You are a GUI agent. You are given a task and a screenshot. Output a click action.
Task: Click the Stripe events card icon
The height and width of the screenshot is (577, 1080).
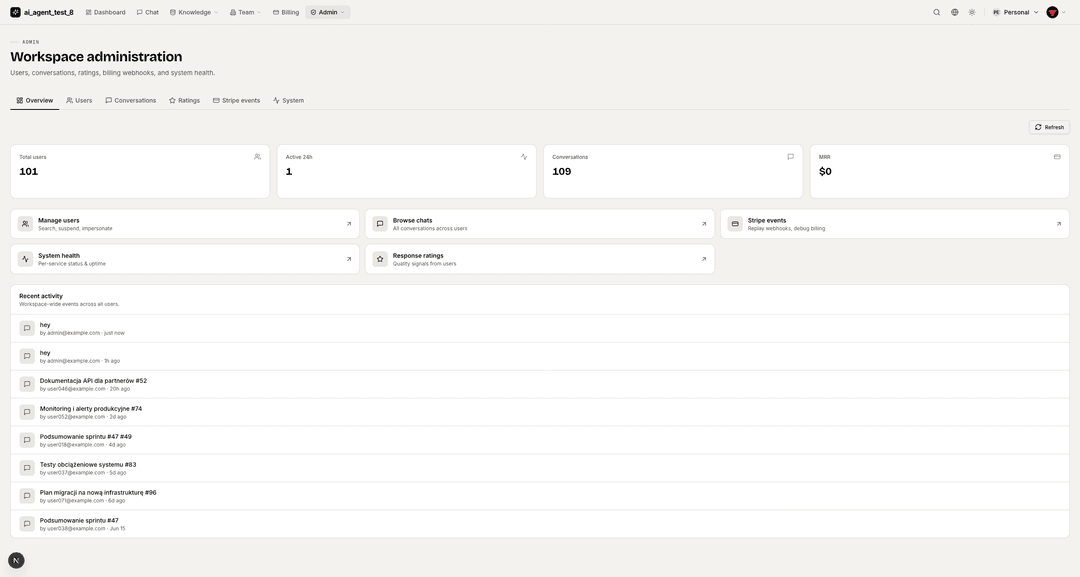pyautogui.click(x=735, y=224)
